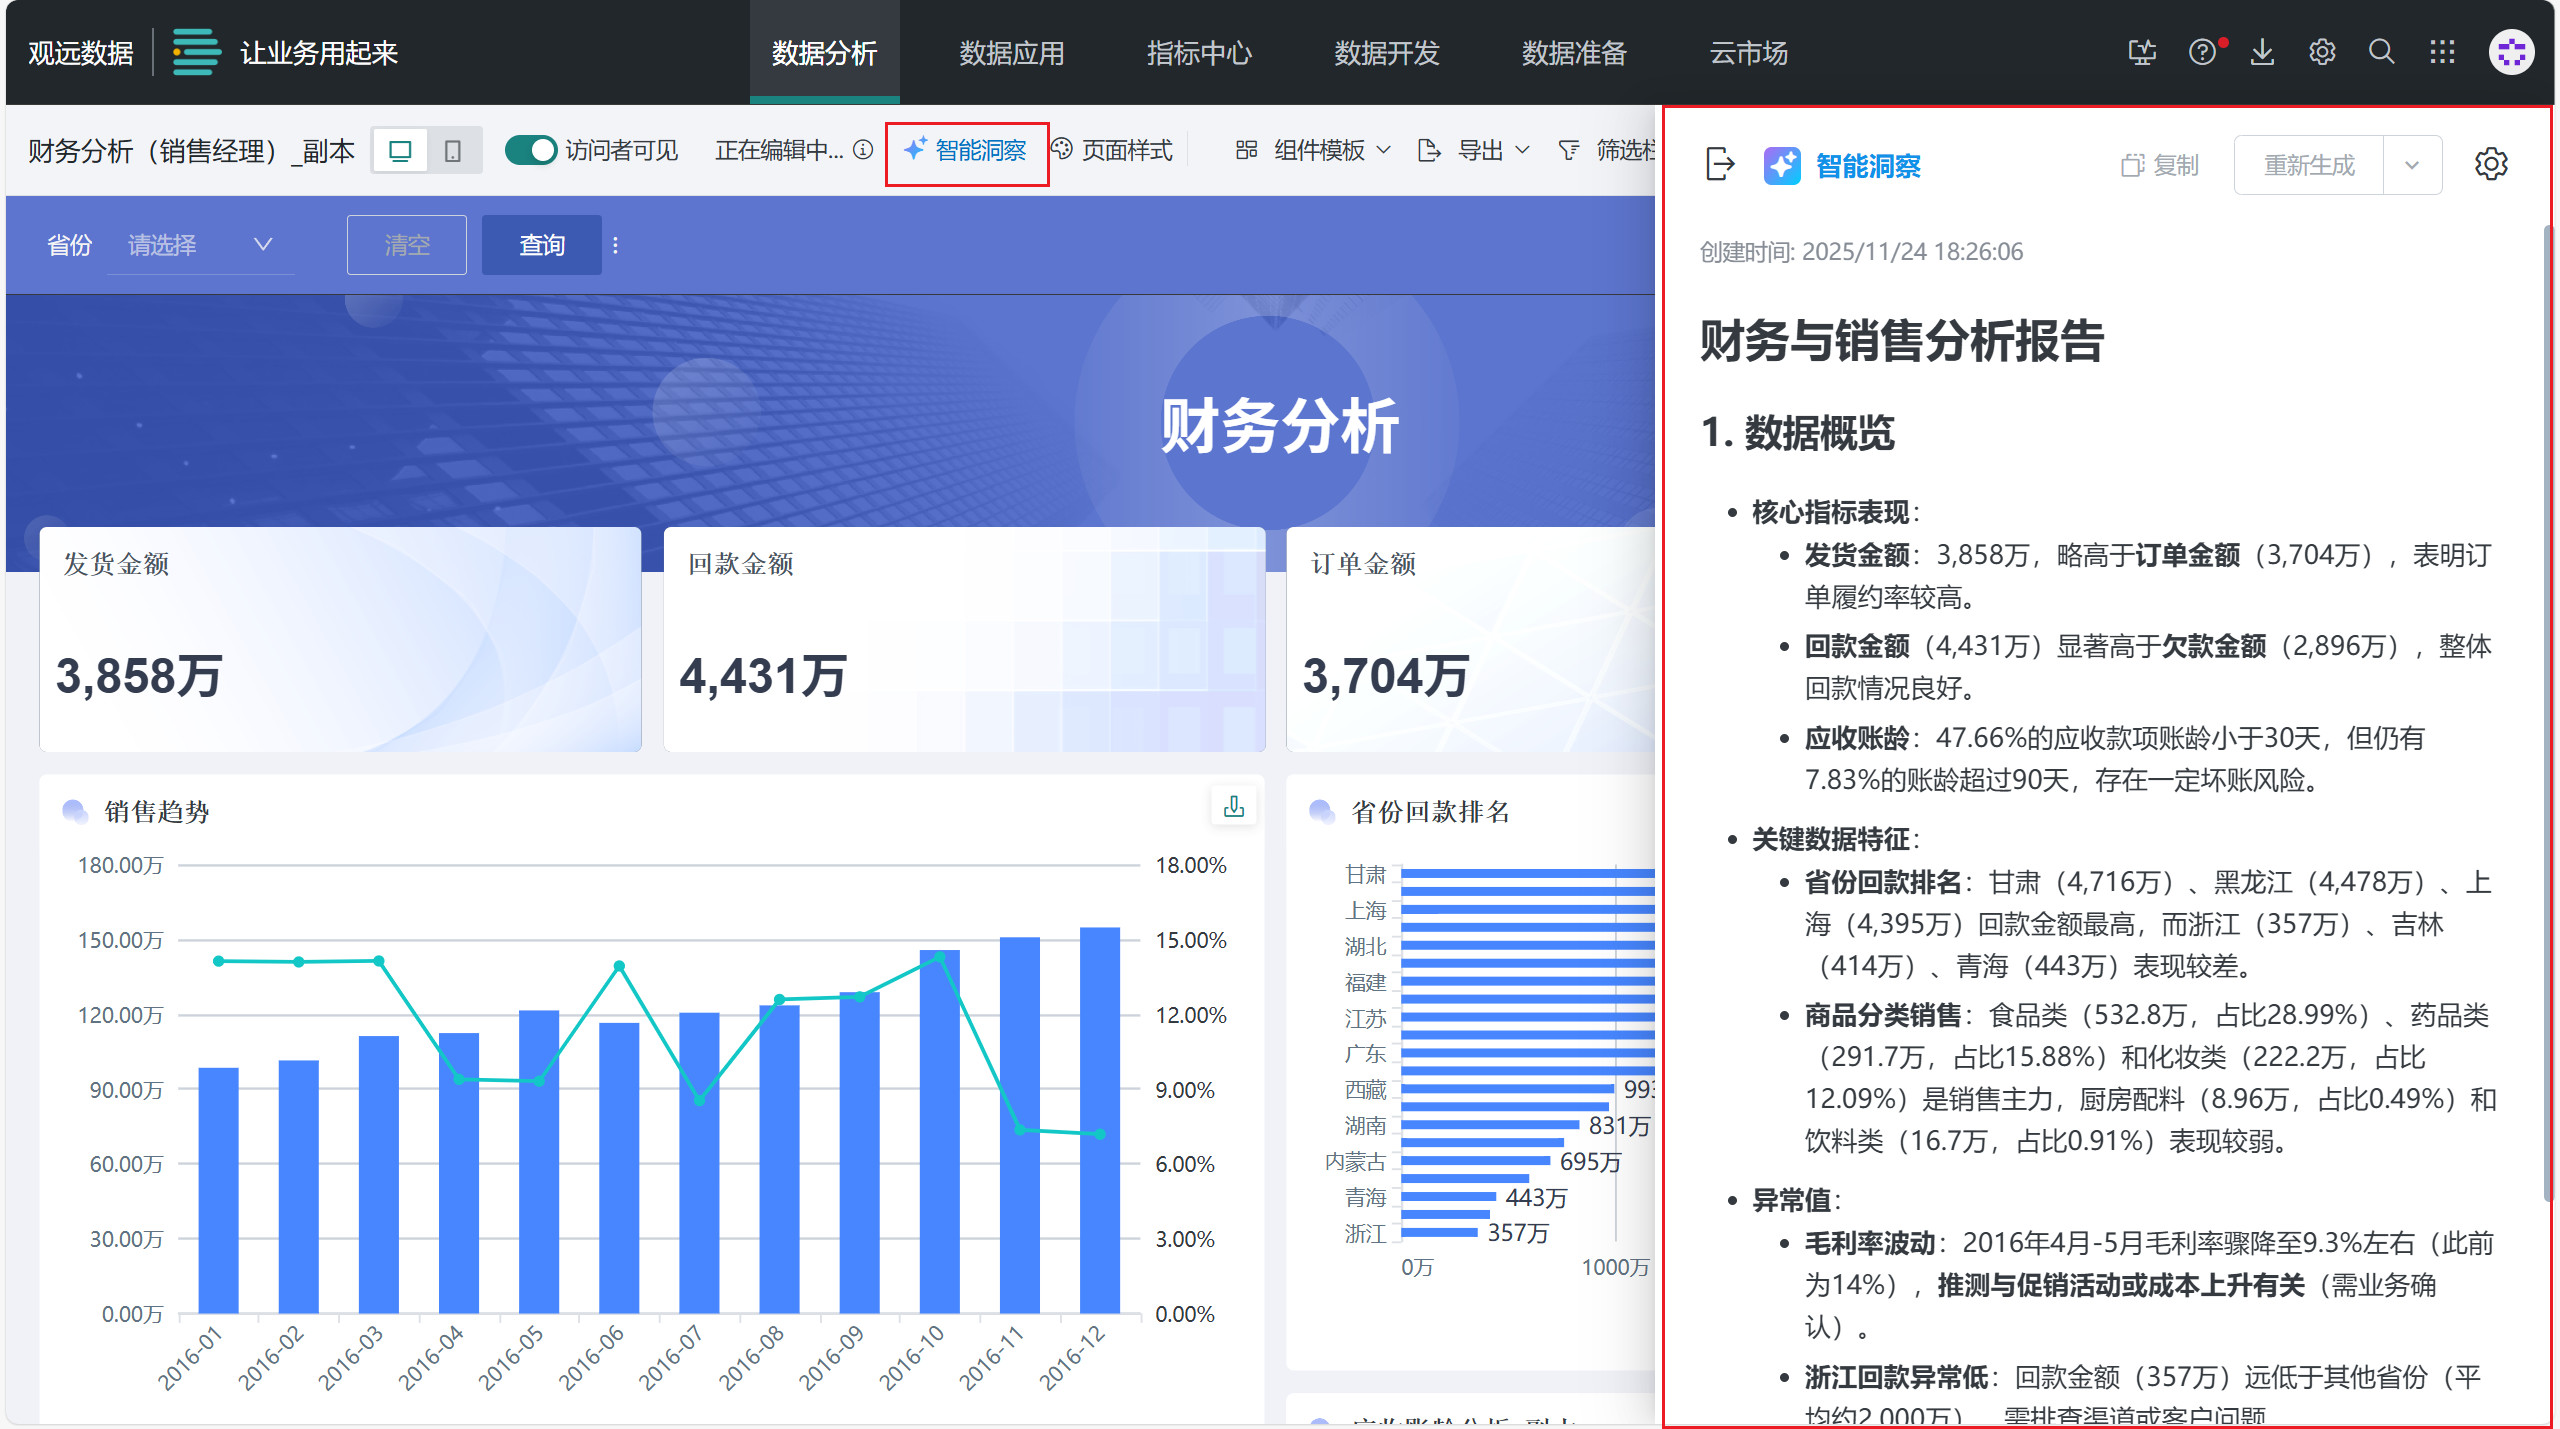Open the help question-mark icon
2560x1429 pixels.
click(x=2202, y=52)
